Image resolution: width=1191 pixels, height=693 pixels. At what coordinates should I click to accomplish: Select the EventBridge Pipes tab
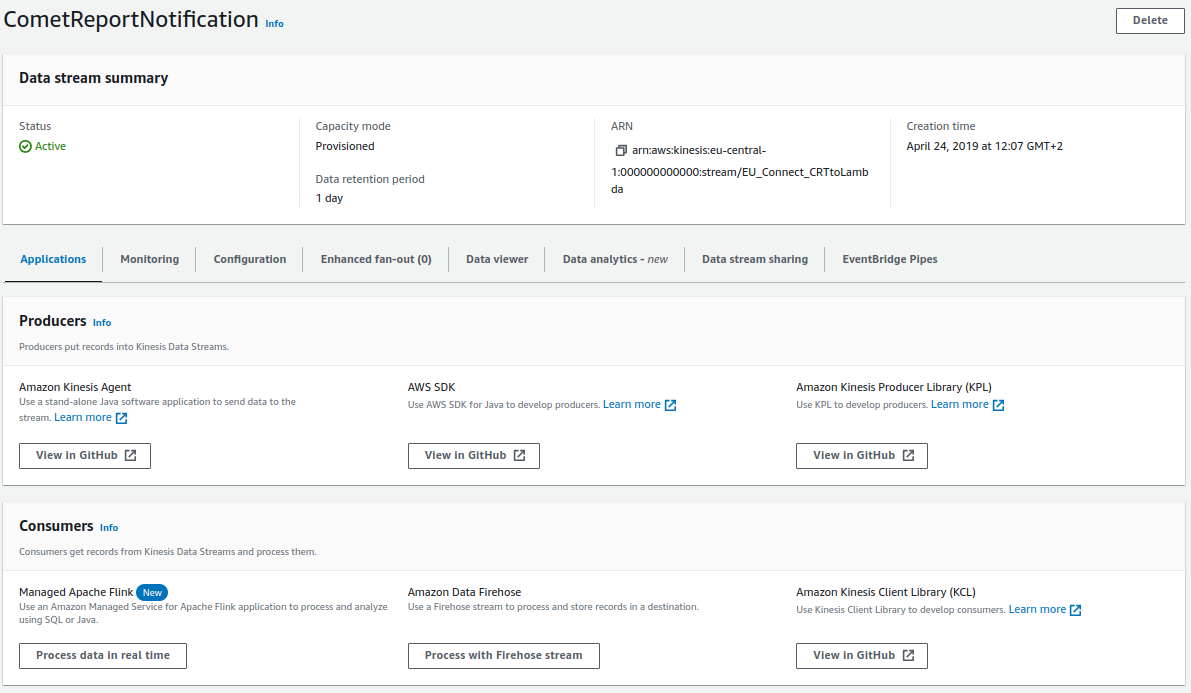coord(889,259)
